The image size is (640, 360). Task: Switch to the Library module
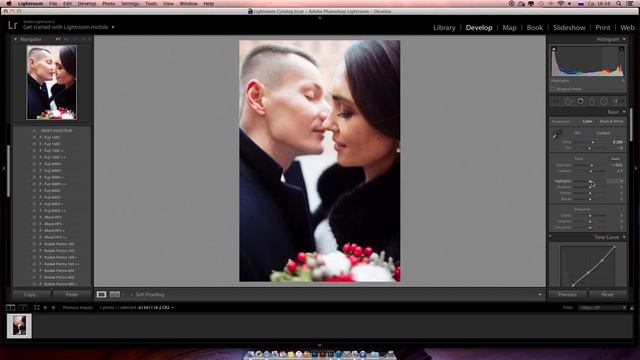444,27
